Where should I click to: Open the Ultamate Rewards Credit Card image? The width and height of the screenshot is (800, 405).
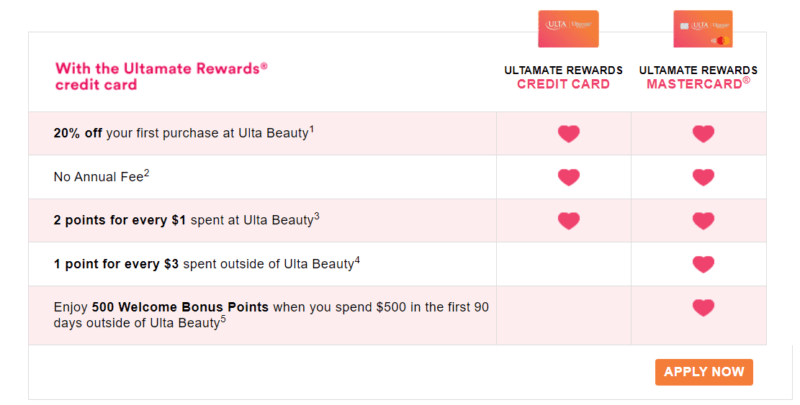click(x=568, y=29)
